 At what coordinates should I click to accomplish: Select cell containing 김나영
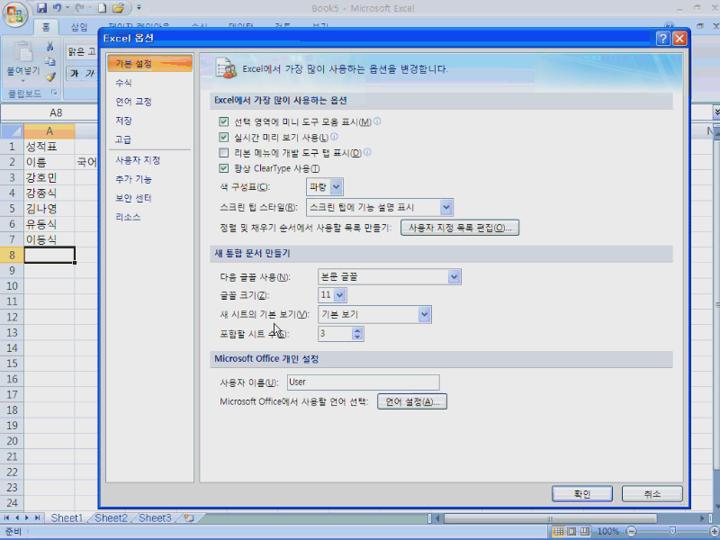click(49, 208)
